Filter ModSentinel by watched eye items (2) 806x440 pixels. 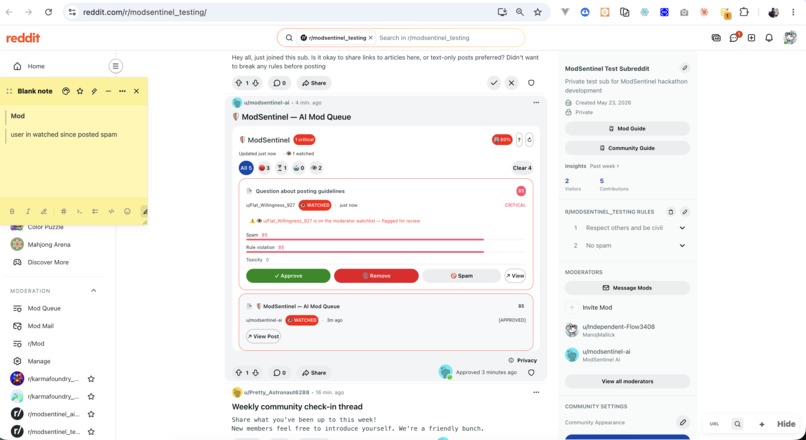(317, 168)
